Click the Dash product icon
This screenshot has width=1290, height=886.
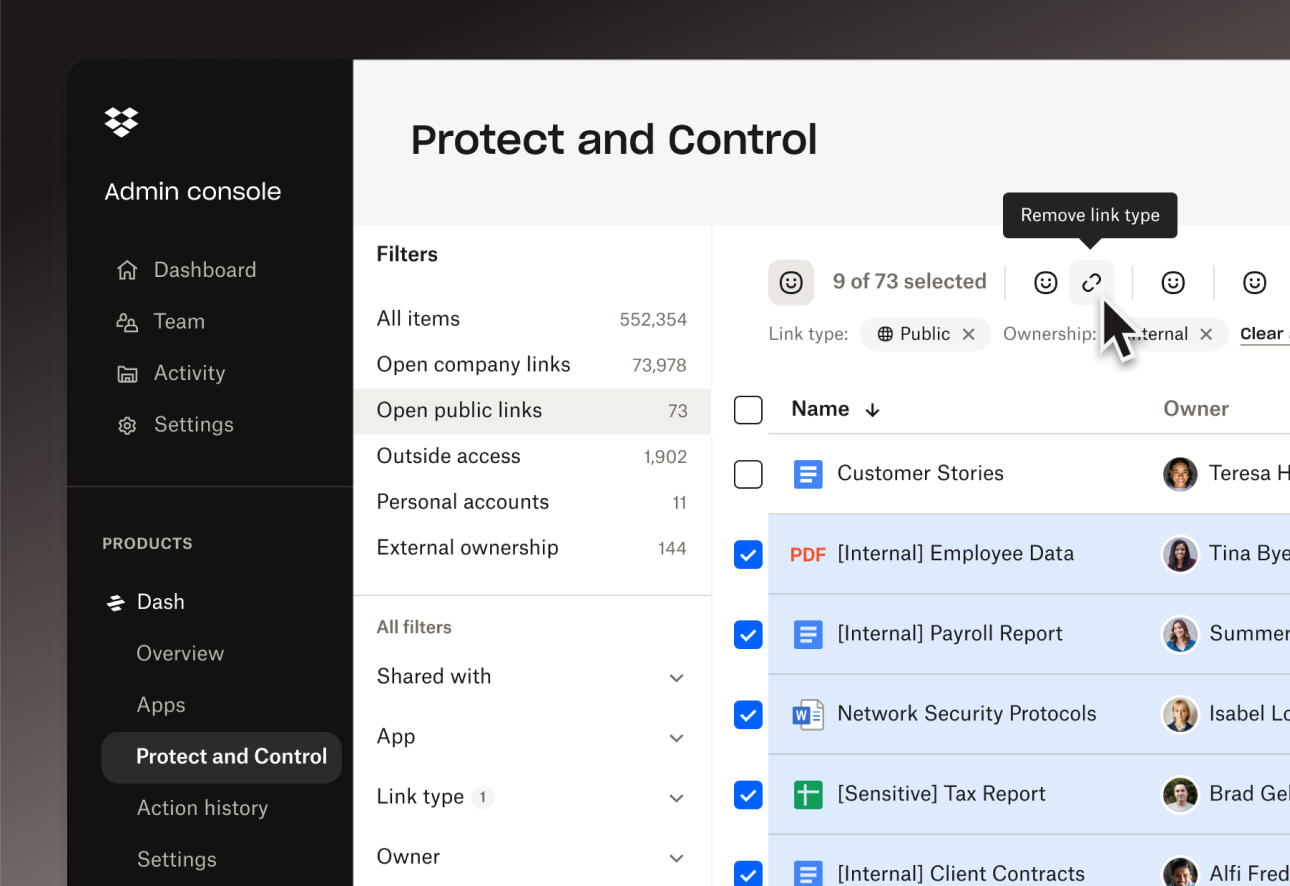(x=116, y=602)
